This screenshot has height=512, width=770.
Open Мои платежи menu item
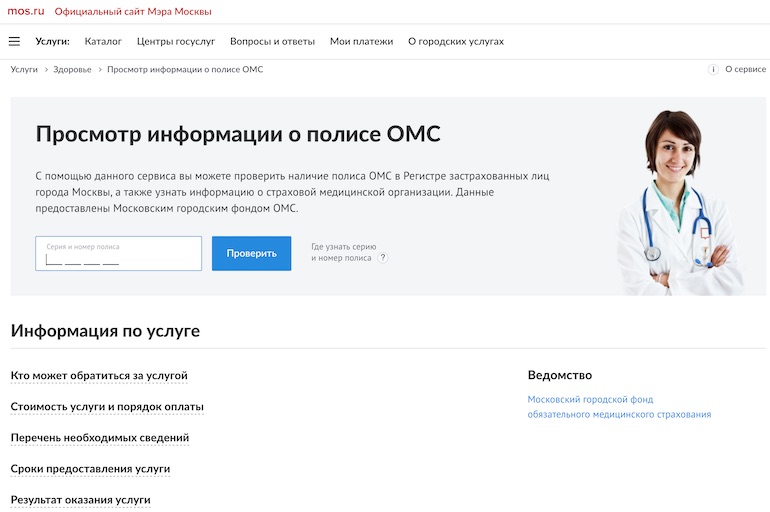(x=361, y=41)
